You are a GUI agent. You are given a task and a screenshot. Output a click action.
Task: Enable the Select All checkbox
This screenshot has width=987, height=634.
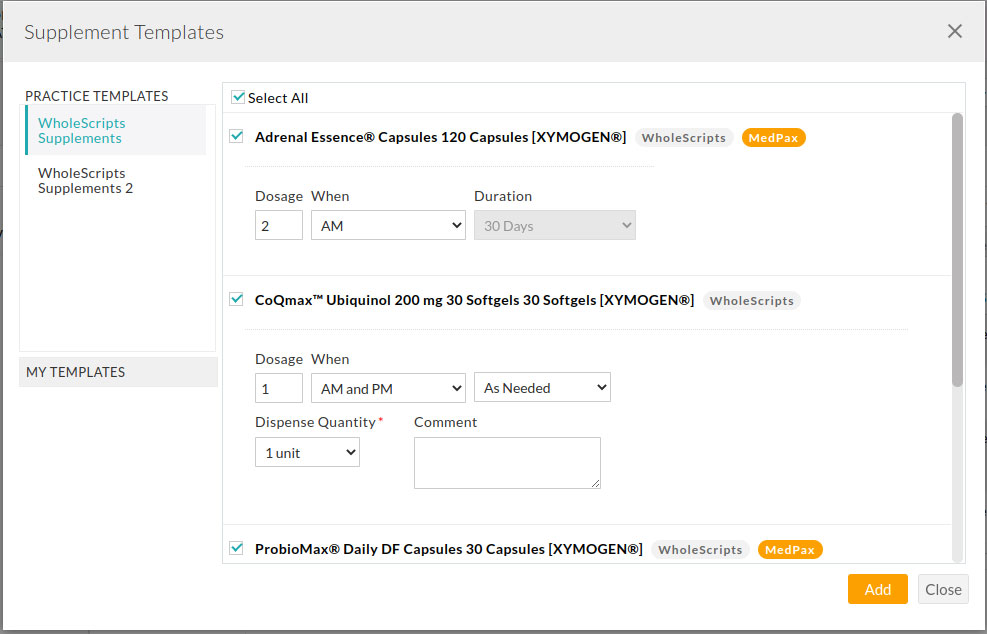click(x=238, y=97)
